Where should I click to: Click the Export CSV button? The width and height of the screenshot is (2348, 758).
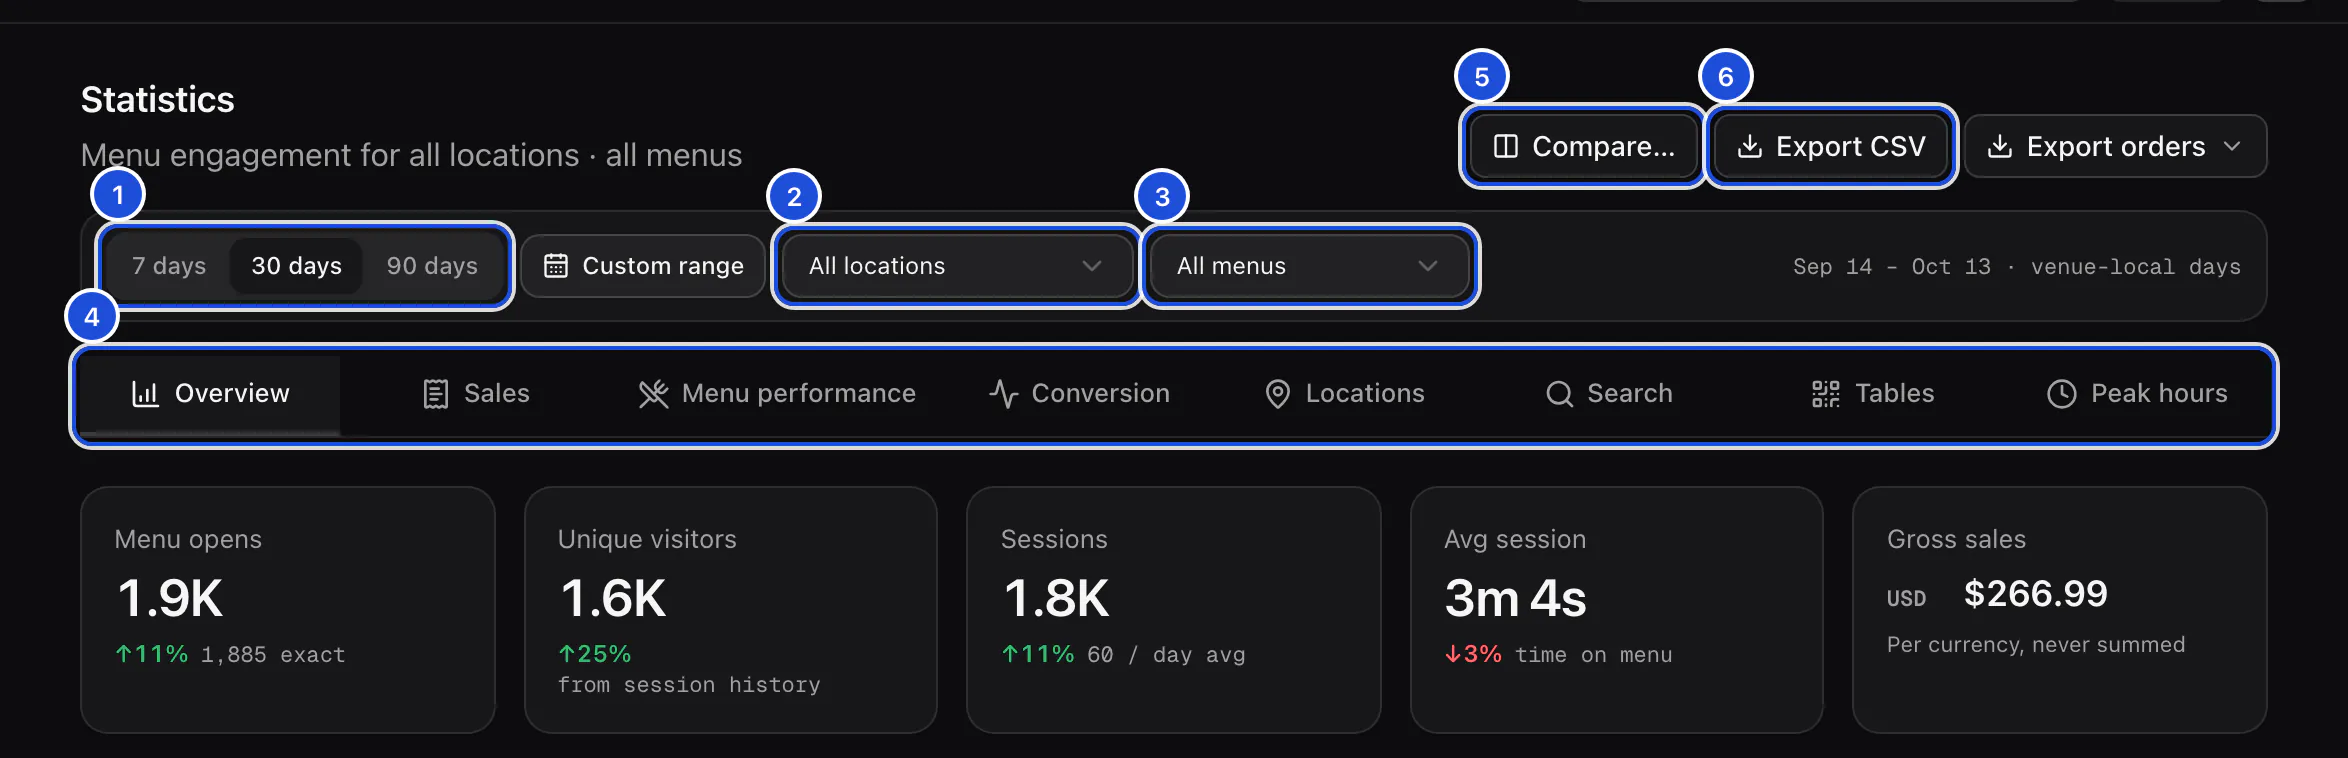[1831, 147]
